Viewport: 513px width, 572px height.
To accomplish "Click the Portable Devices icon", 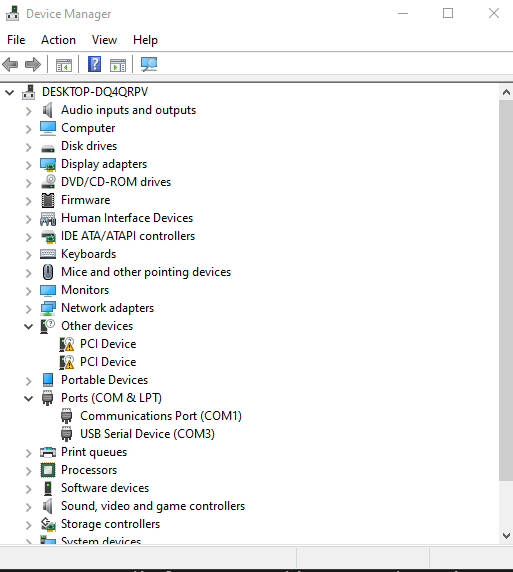I will 48,380.
